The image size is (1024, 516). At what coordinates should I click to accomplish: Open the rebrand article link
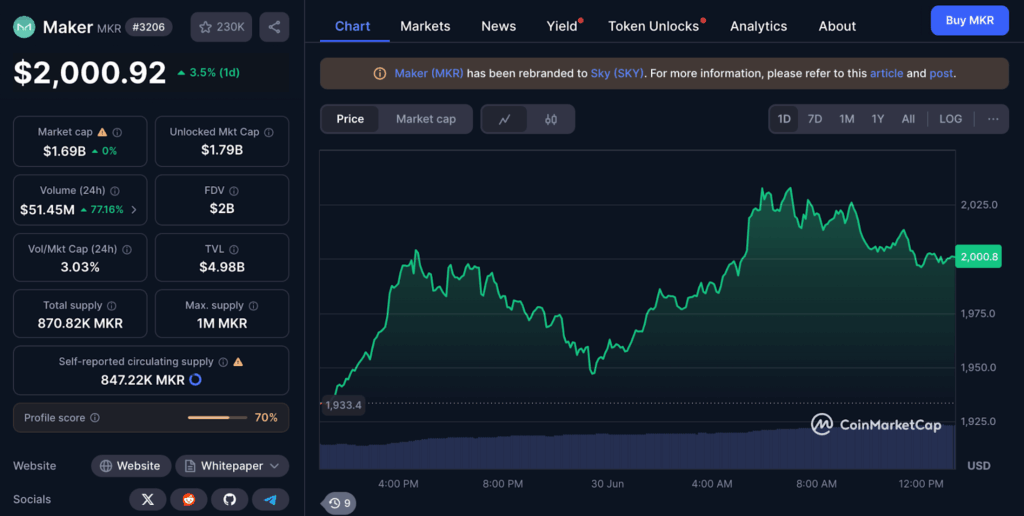(886, 73)
